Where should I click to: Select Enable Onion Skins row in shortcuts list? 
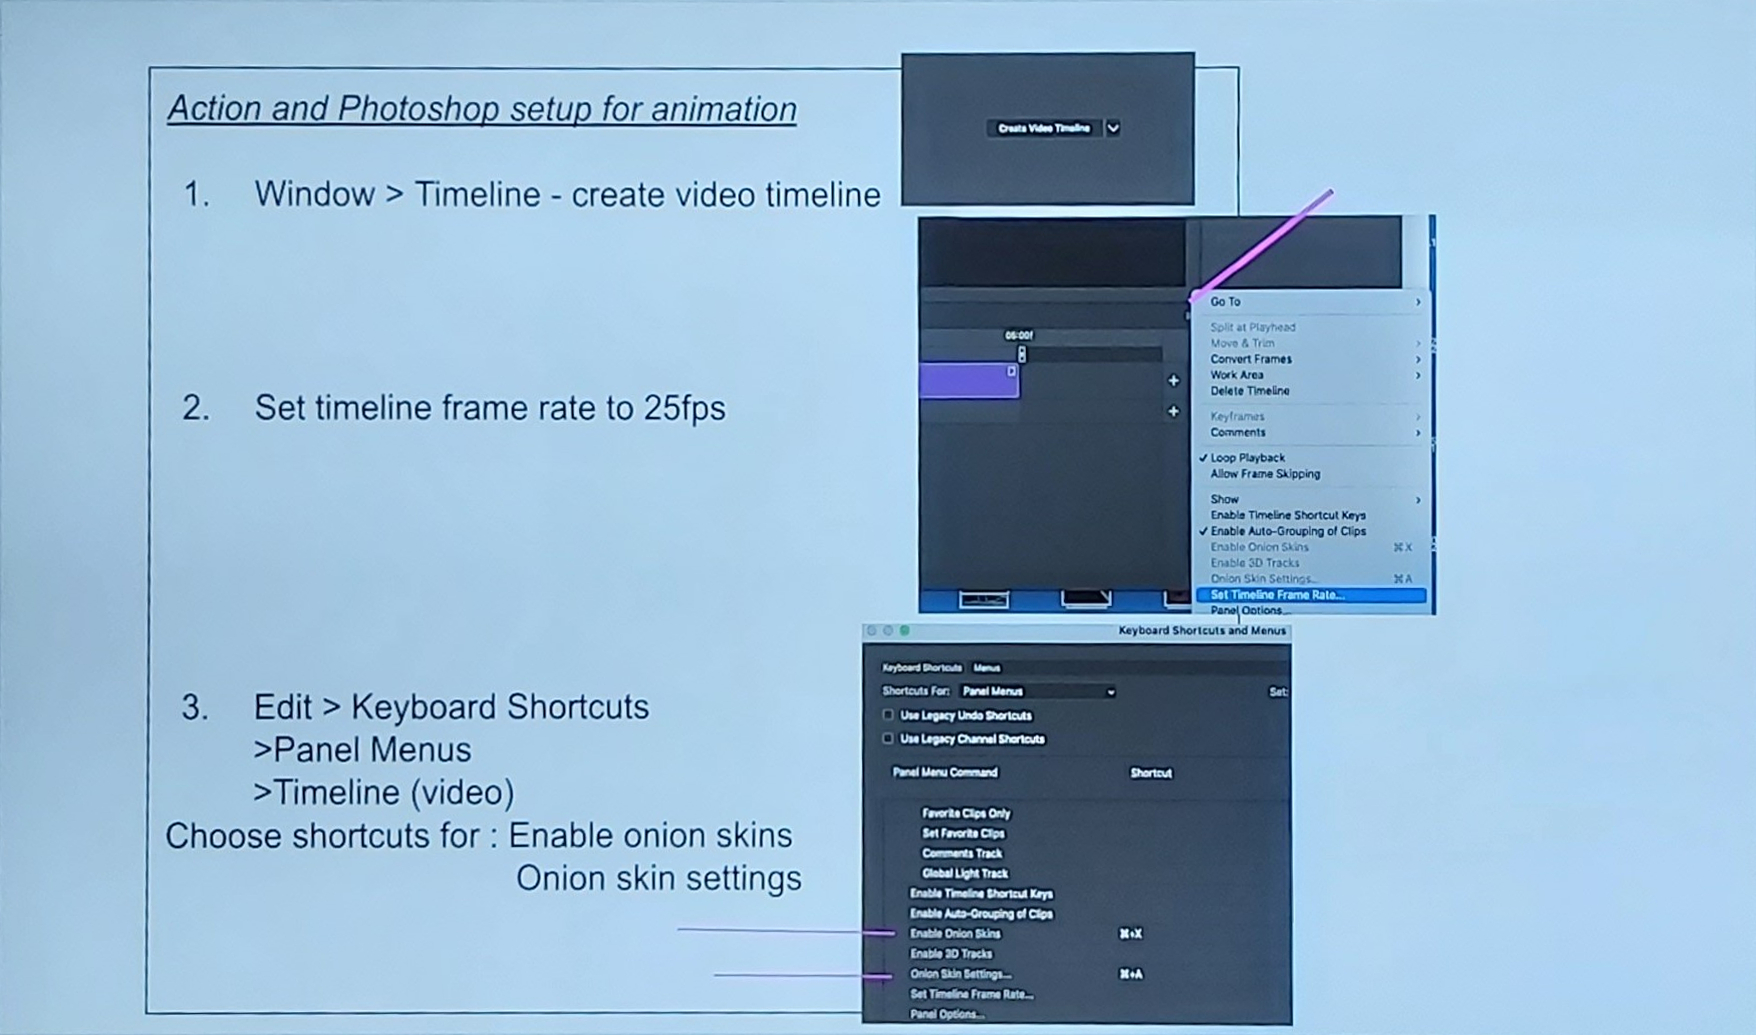point(955,934)
